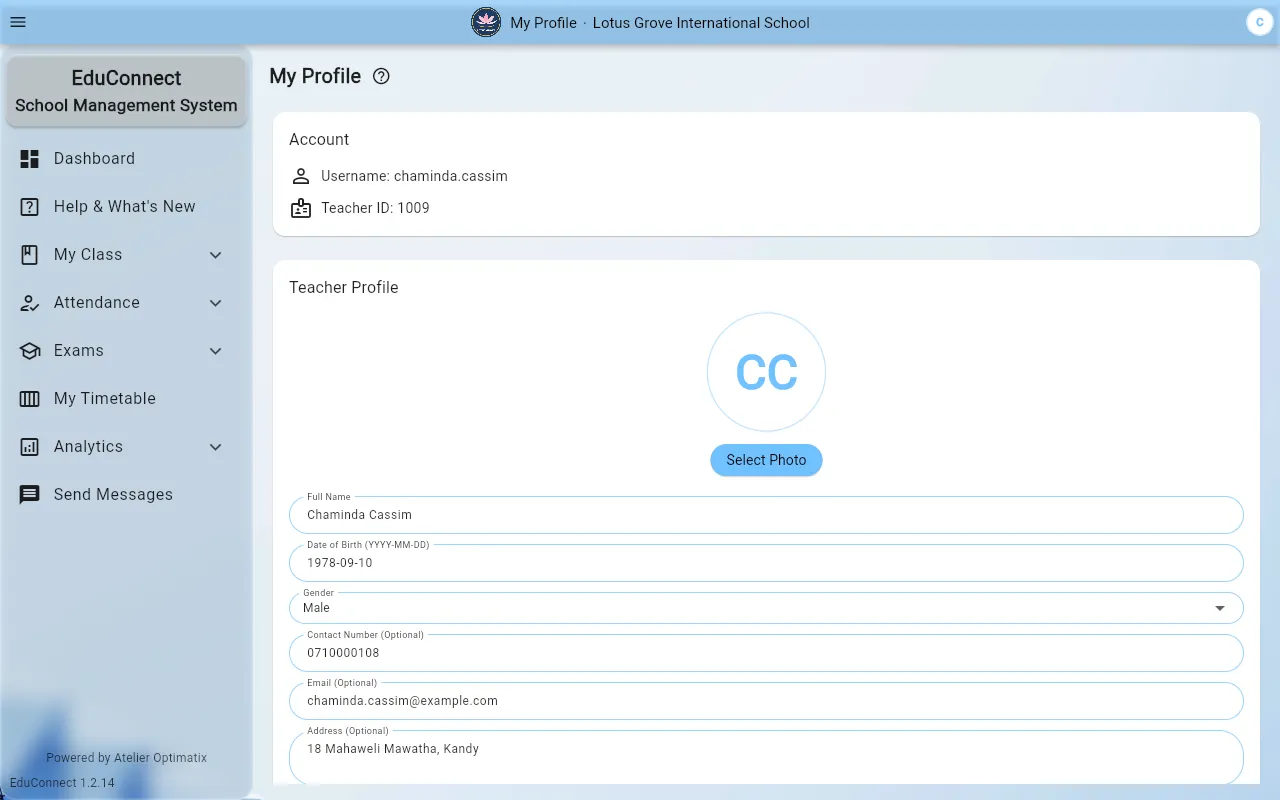Click the Exams graduation cap icon
The width and height of the screenshot is (1280, 800).
click(x=30, y=350)
